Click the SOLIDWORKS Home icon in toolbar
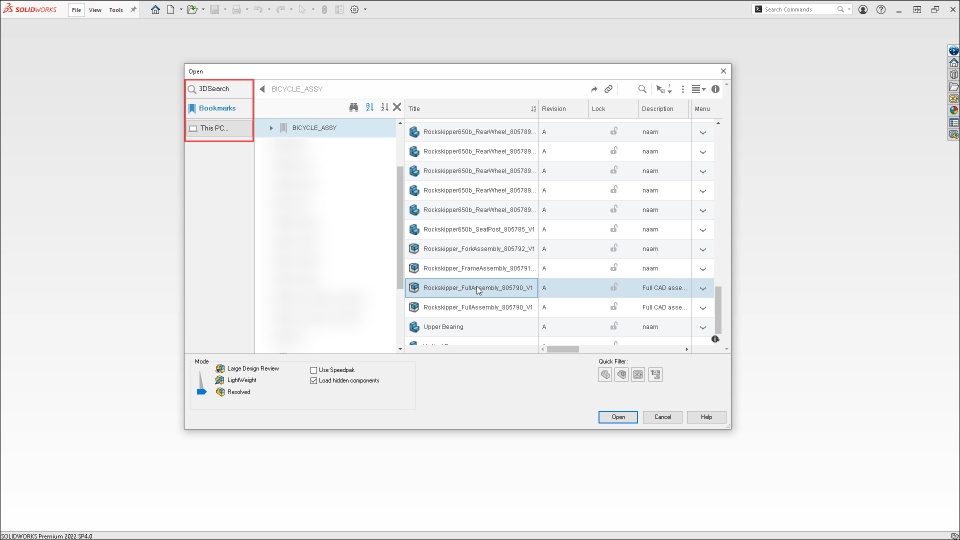 pos(156,9)
